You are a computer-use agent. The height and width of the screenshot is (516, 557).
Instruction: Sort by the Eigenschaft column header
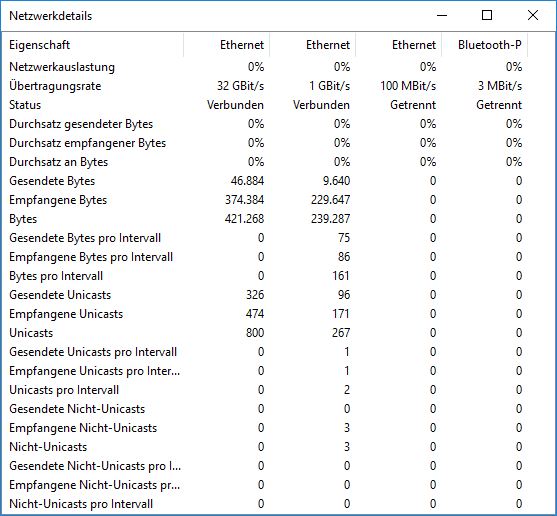coord(93,45)
